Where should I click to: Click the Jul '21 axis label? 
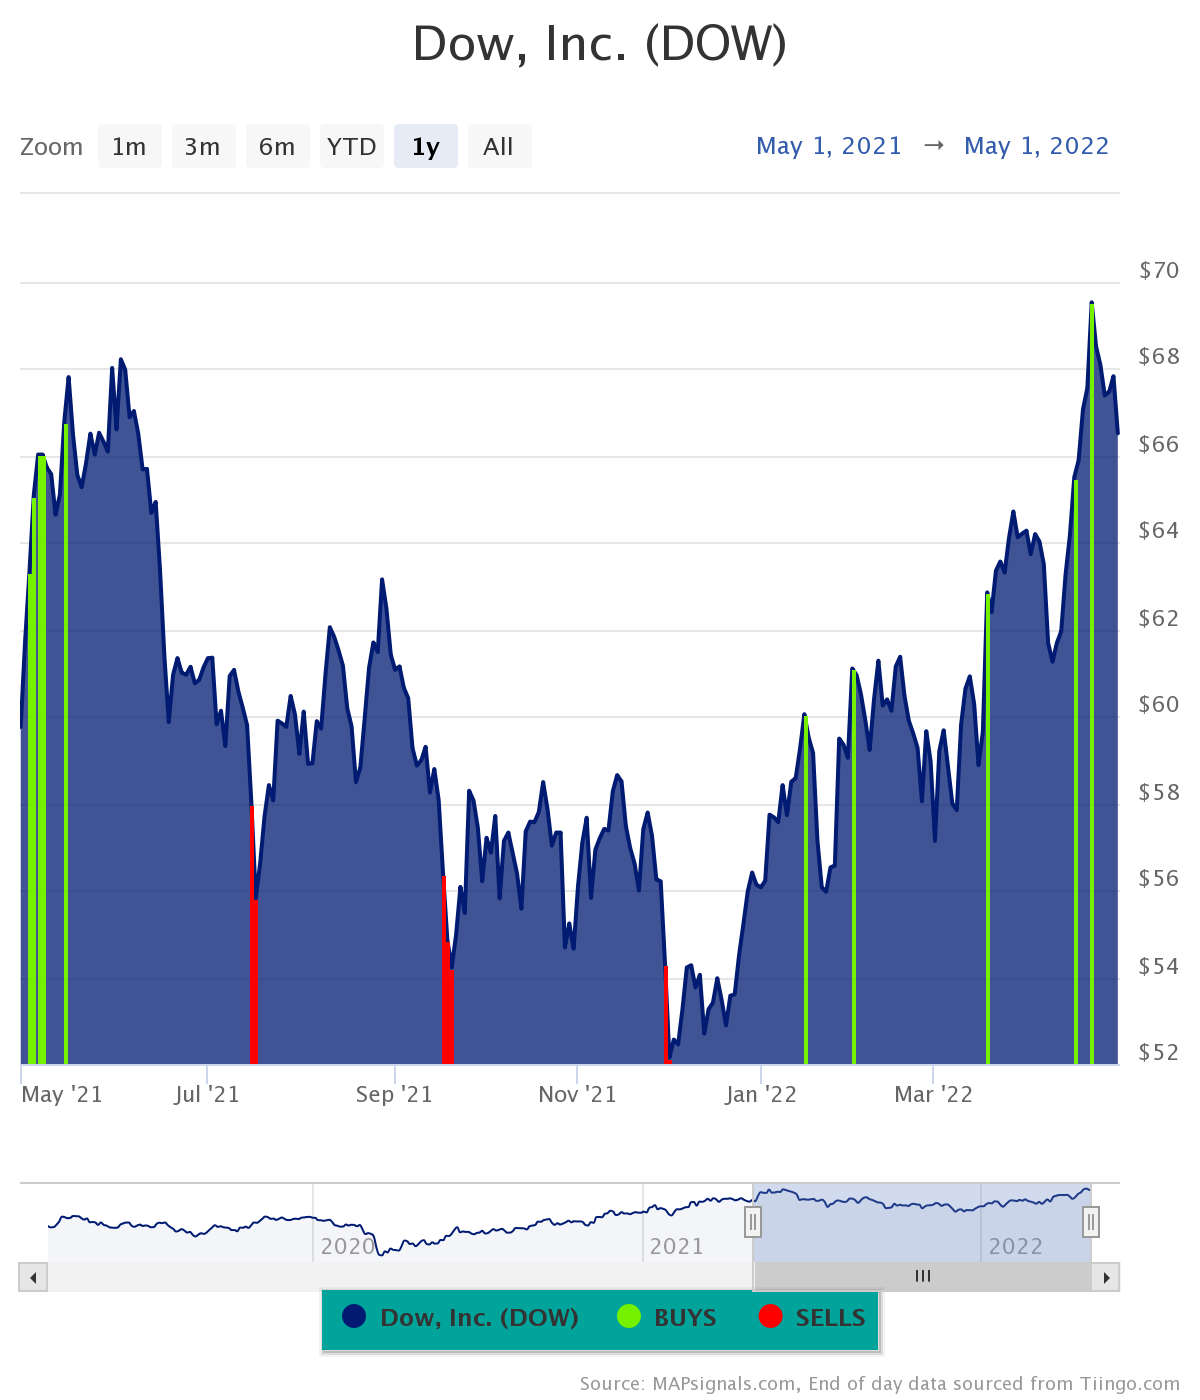pyautogui.click(x=207, y=1094)
